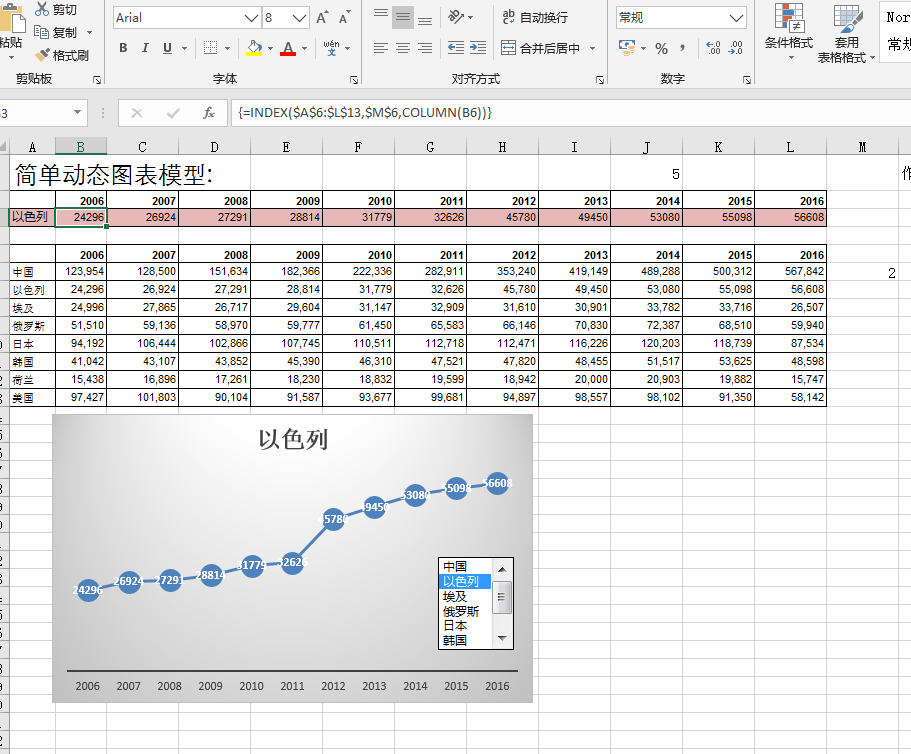The width and height of the screenshot is (911, 754).
Task: Click 合并后居中 merge and center button
Action: [x=541, y=48]
